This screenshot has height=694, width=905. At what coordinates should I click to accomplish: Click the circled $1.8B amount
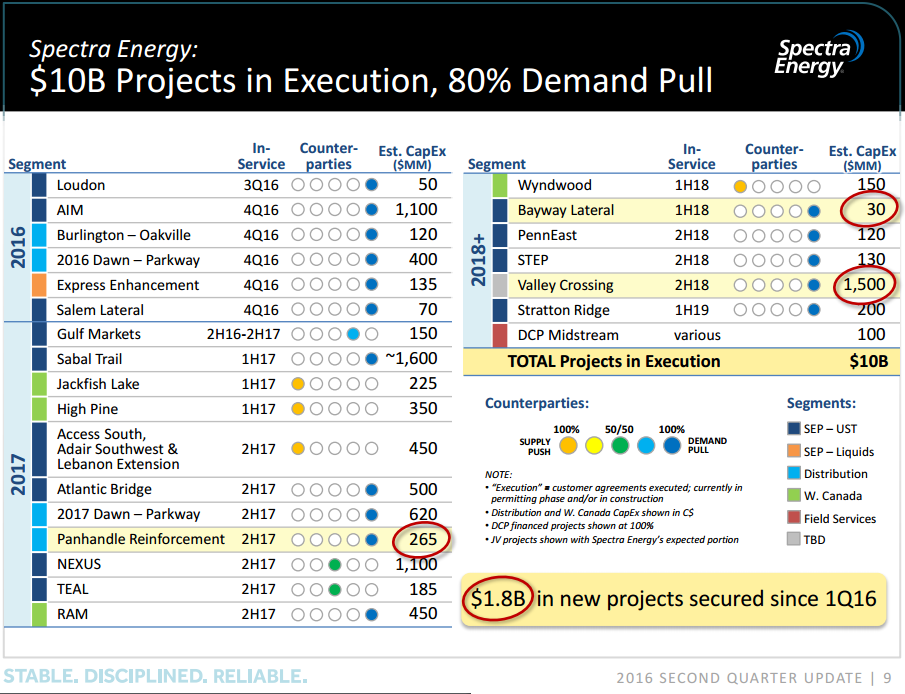498,599
